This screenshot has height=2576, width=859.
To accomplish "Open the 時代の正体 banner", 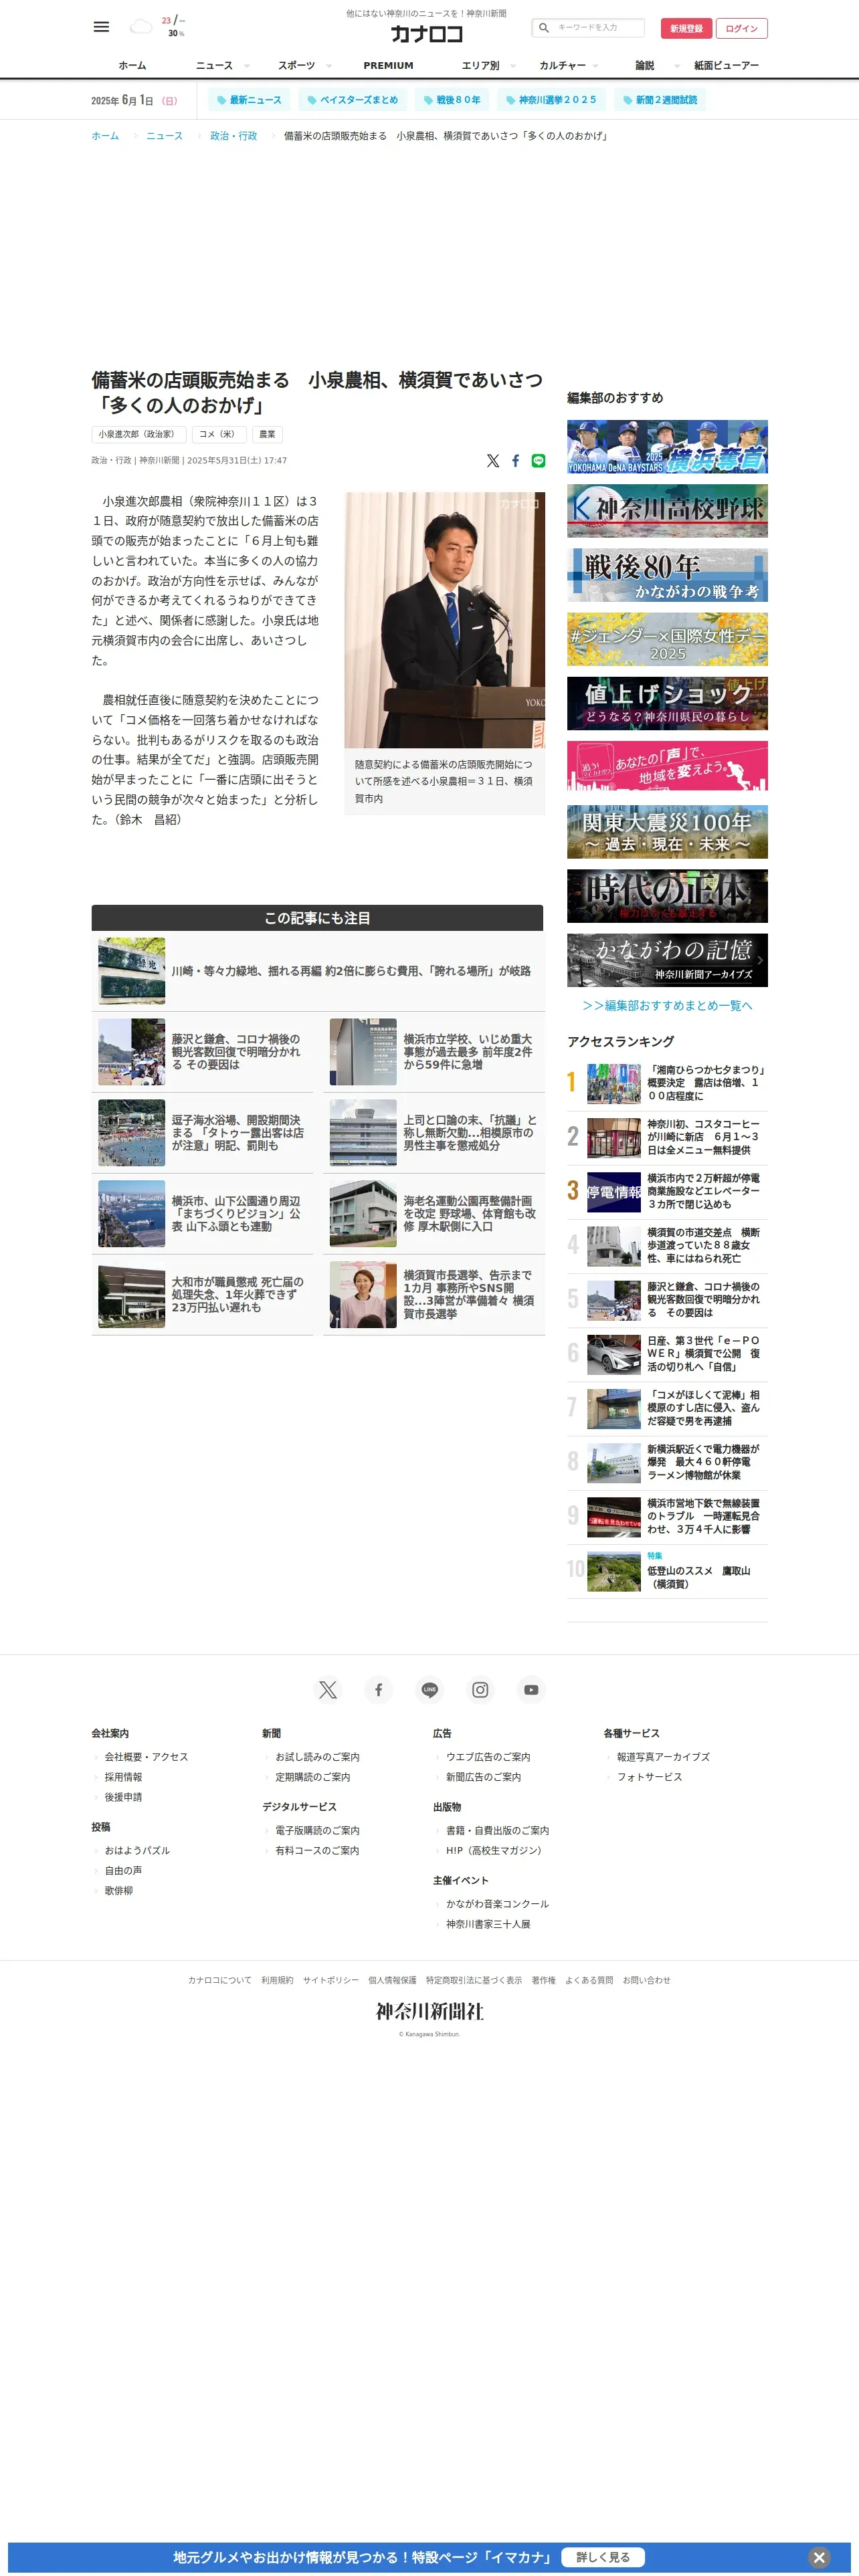I will [667, 896].
